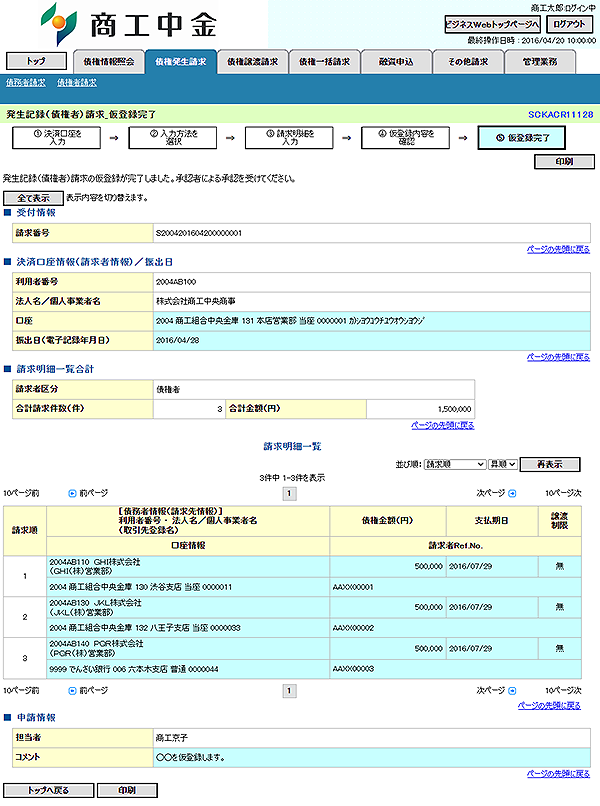Viewport: 600px width, 806px height.
Task: Click Ref No. AAXX00002
Action: point(353,628)
